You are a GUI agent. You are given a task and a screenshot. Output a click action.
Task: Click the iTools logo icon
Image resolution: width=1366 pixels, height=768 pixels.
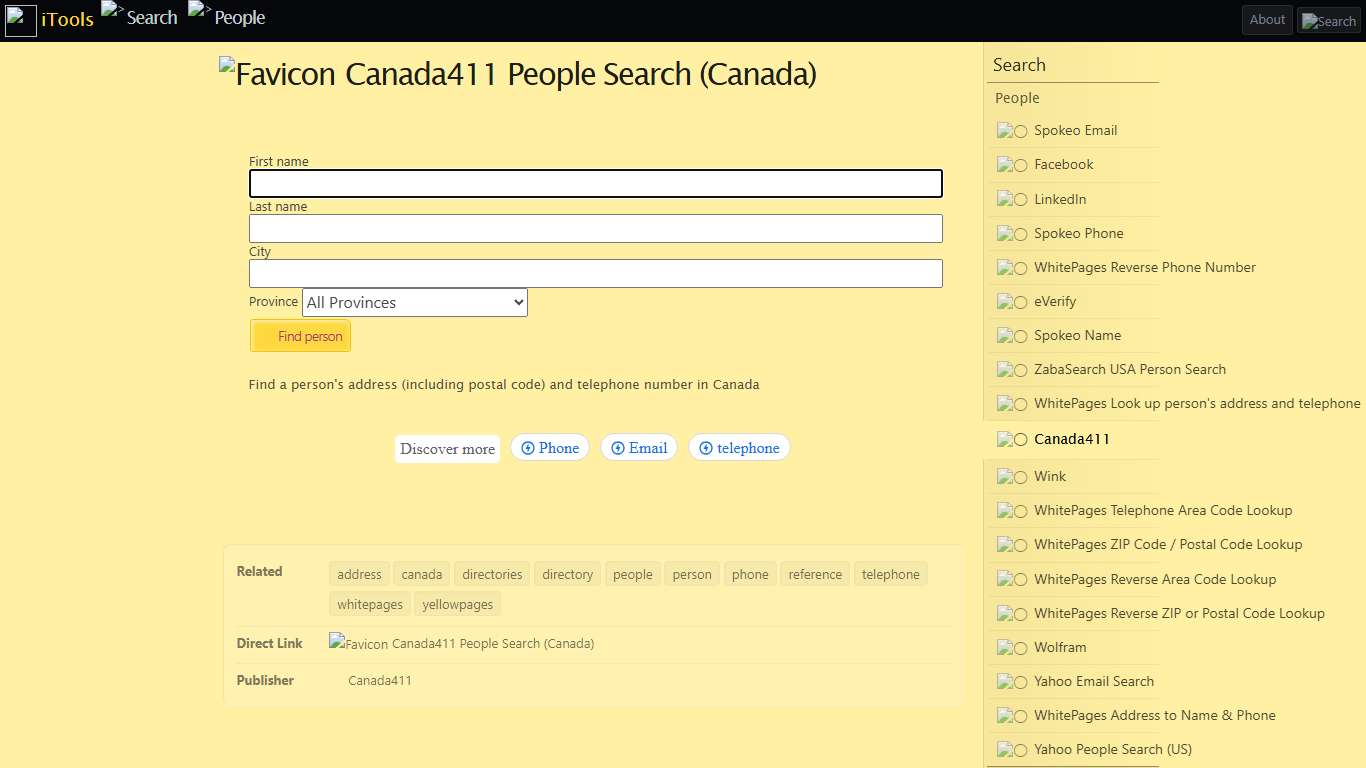tap(20, 19)
